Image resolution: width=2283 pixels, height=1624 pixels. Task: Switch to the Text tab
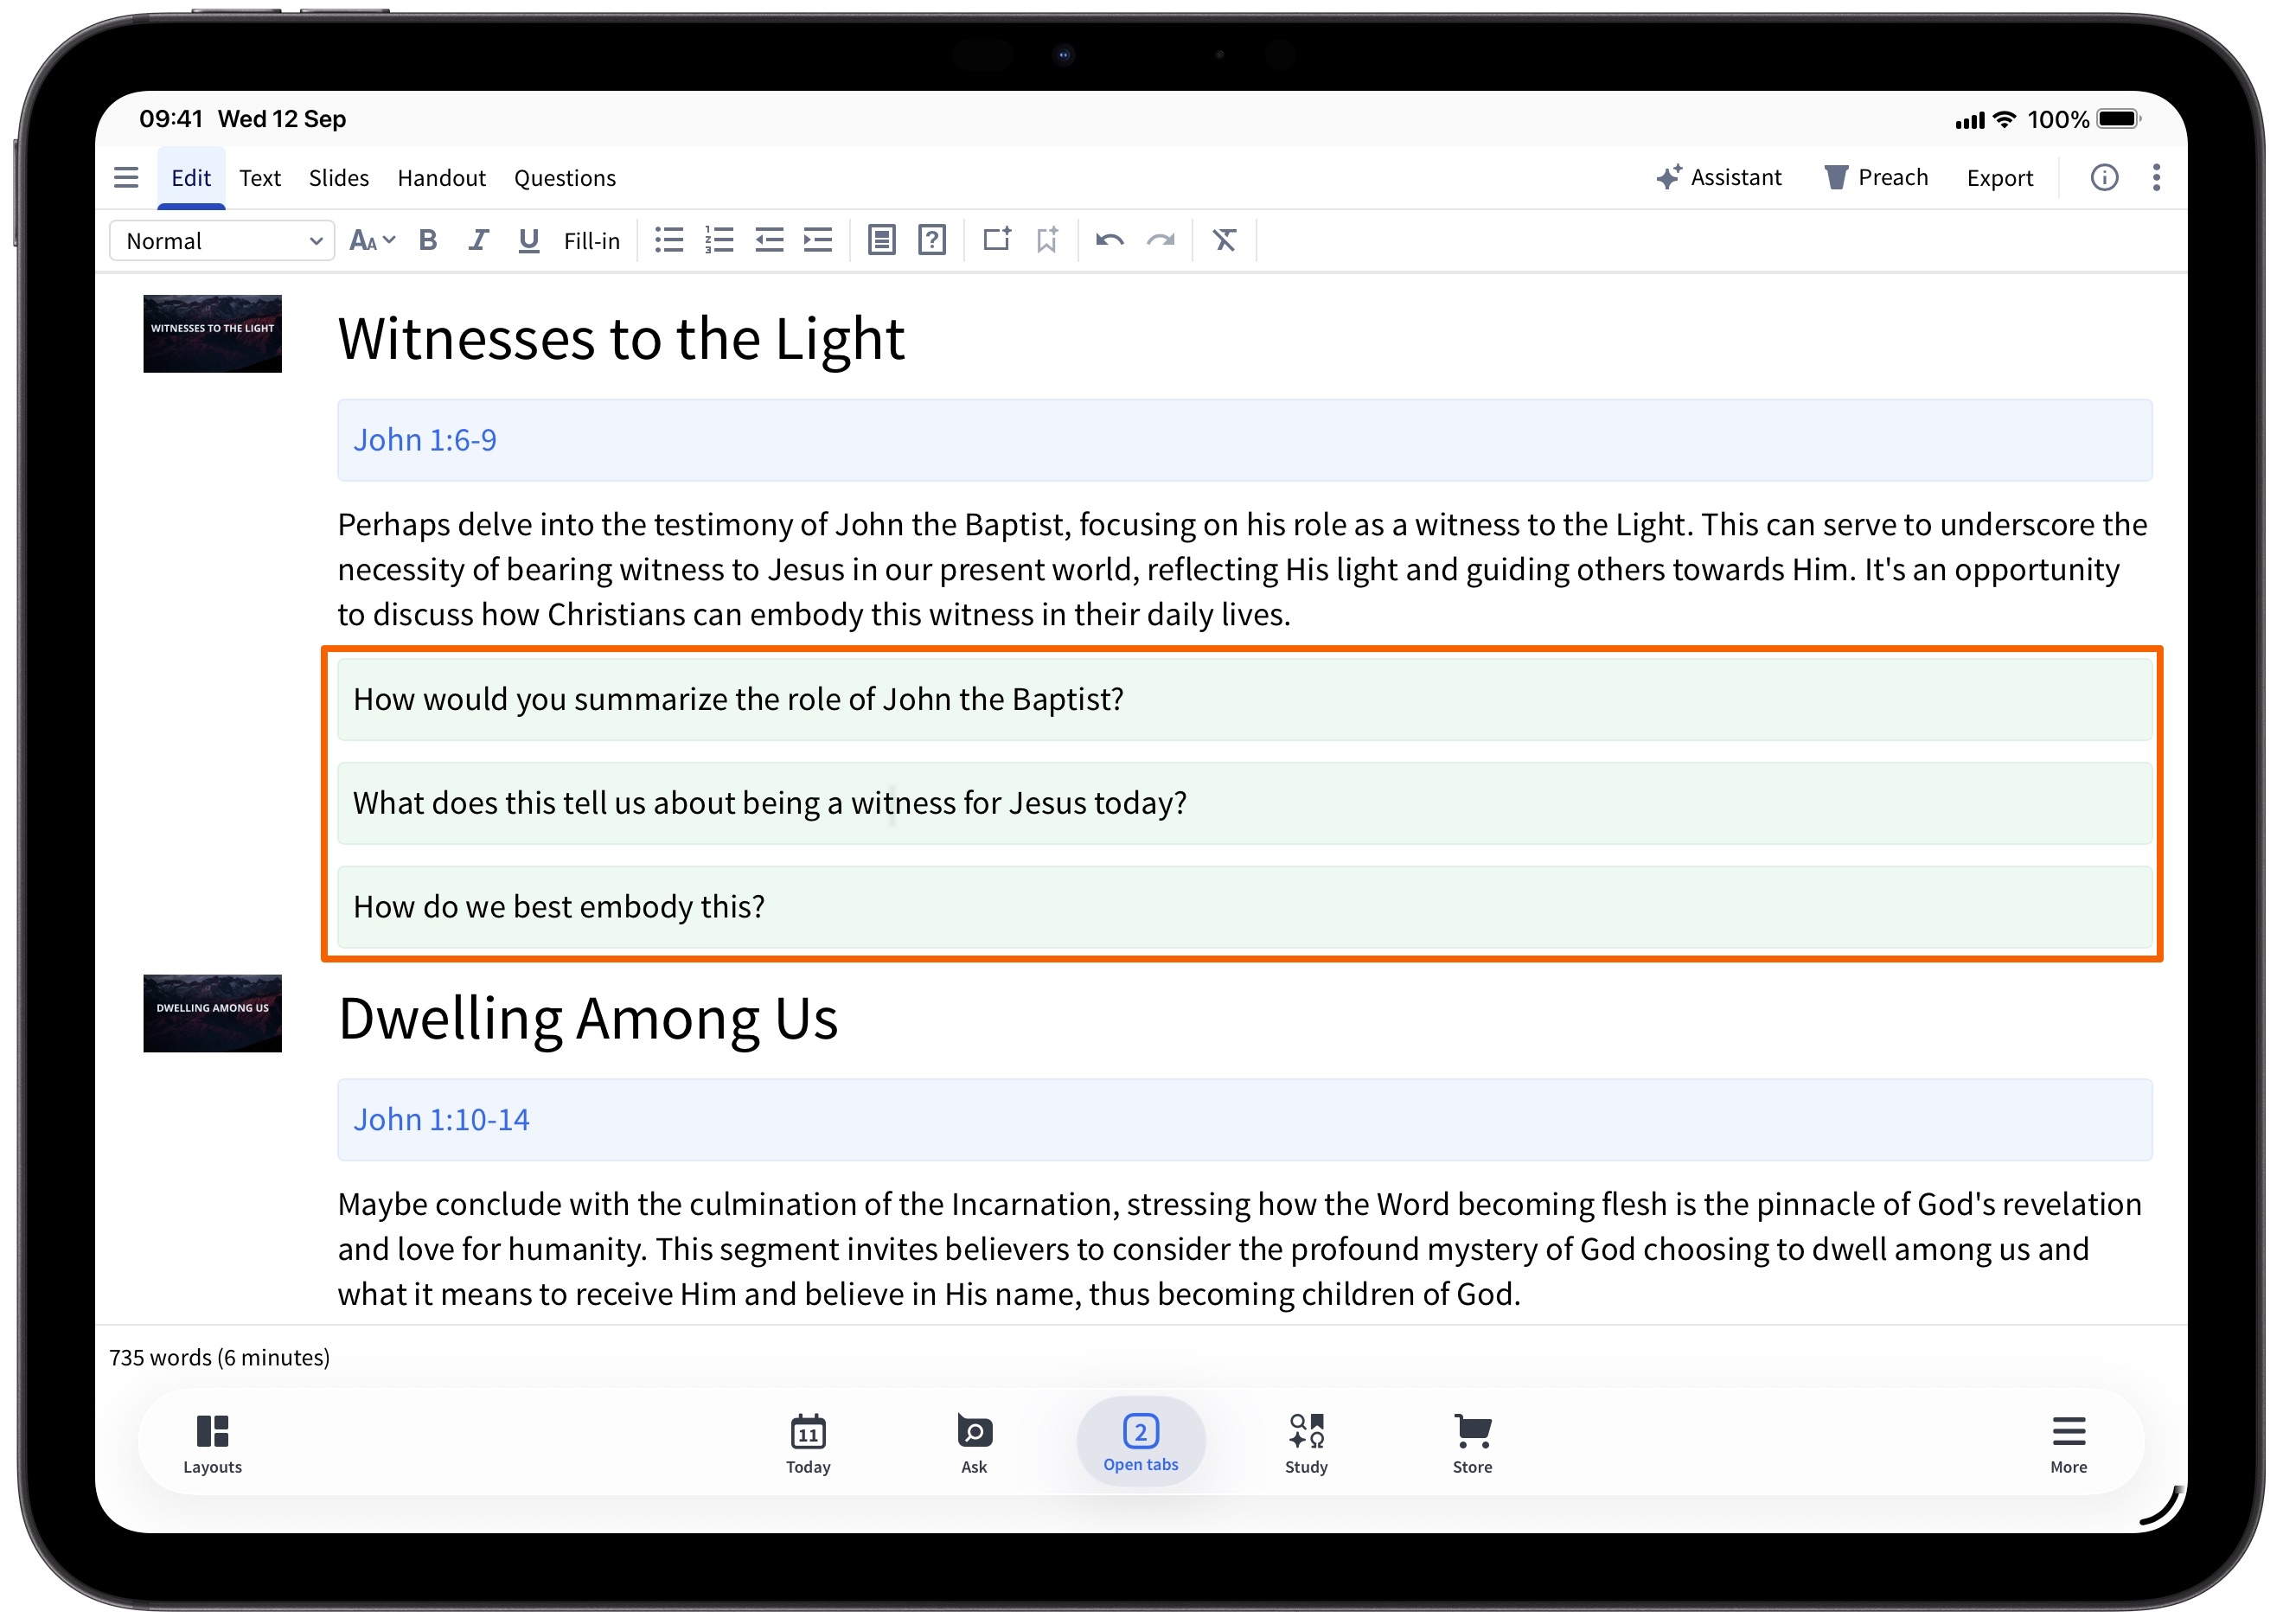[260, 178]
